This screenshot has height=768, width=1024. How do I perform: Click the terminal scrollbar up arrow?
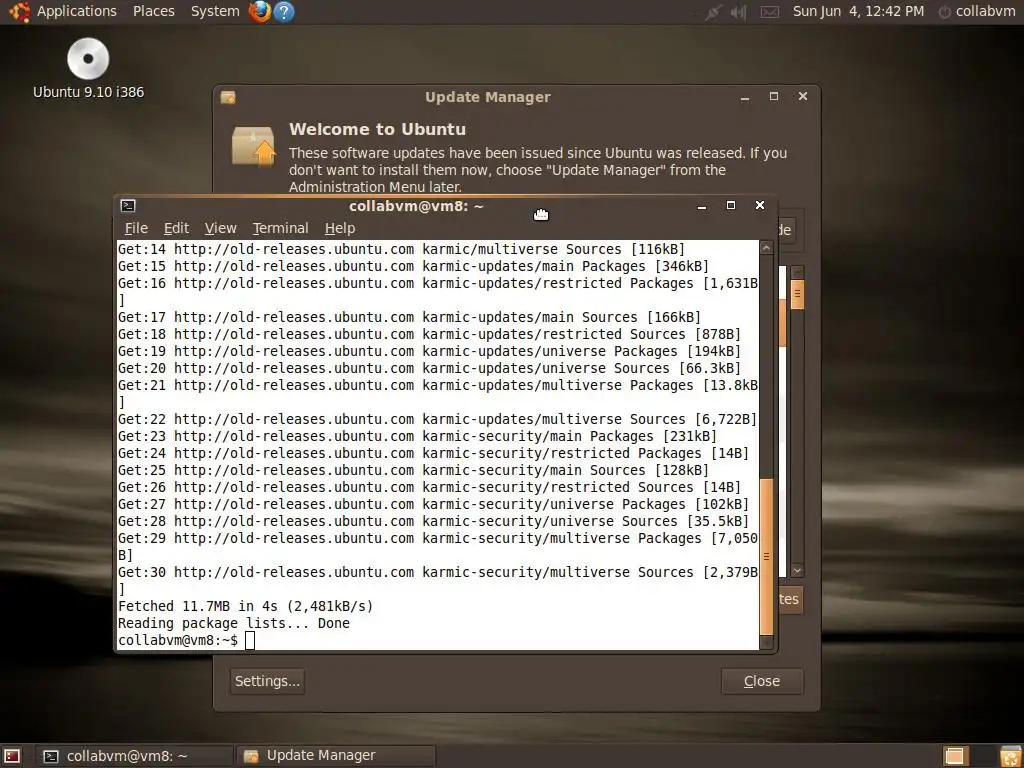pyautogui.click(x=767, y=248)
